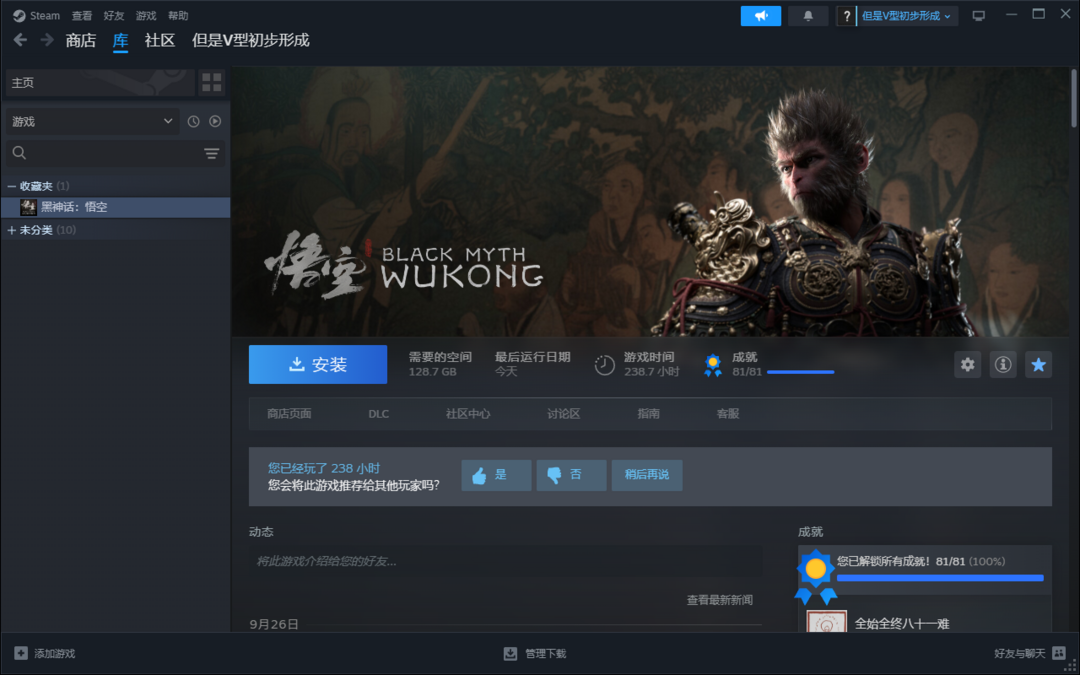Open the 社区中心 link

468,414
